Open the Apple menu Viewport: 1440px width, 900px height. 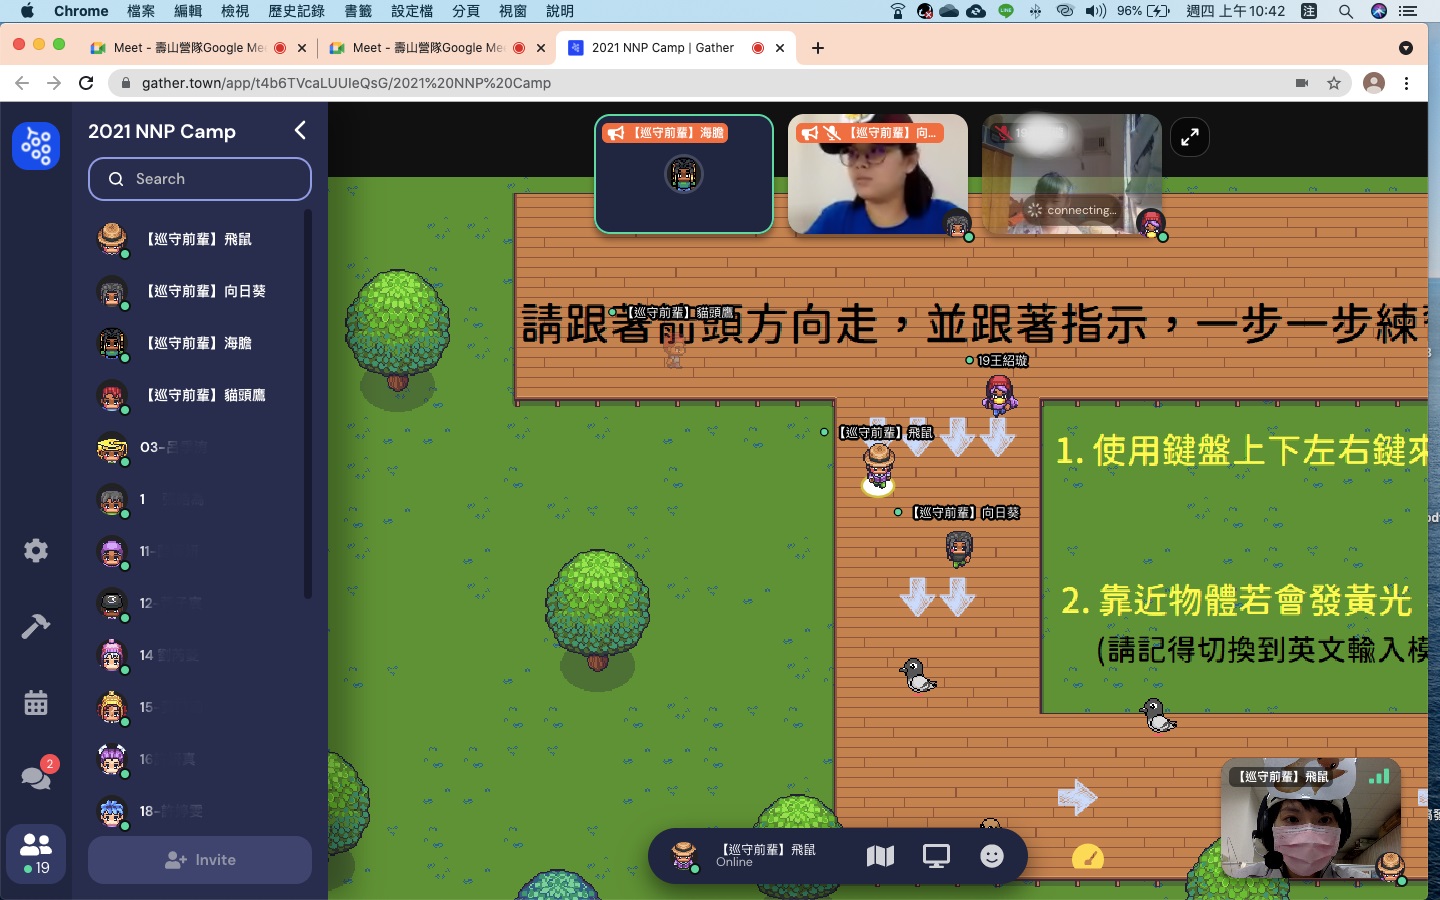tap(27, 11)
